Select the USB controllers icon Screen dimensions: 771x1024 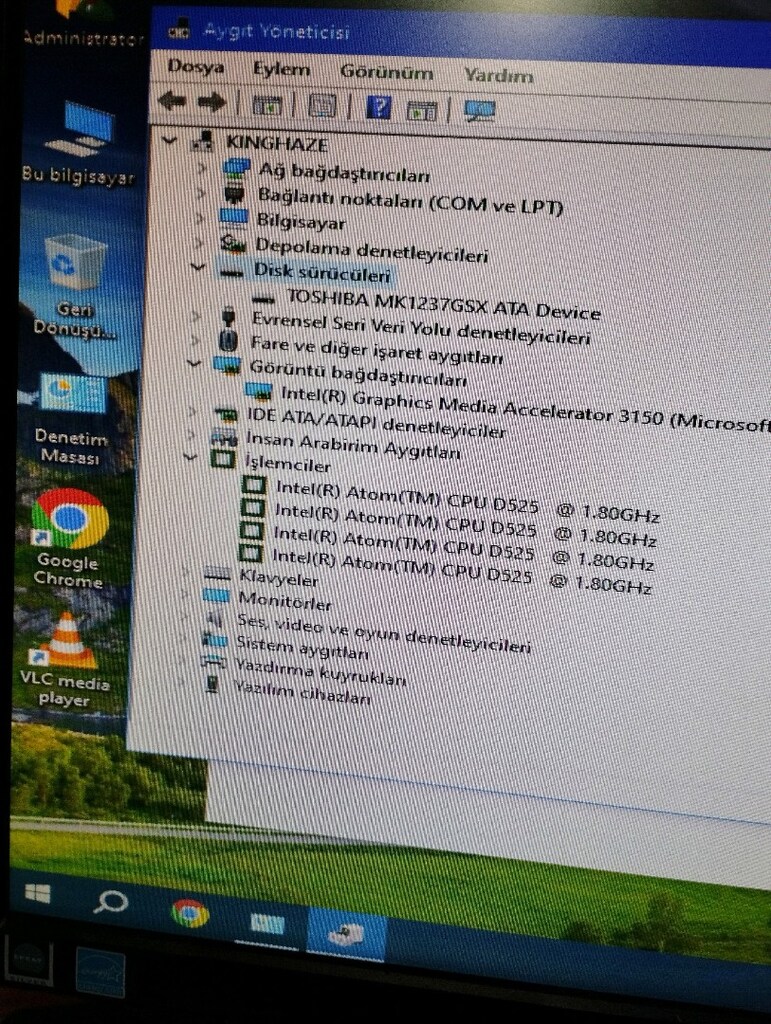(x=228, y=317)
